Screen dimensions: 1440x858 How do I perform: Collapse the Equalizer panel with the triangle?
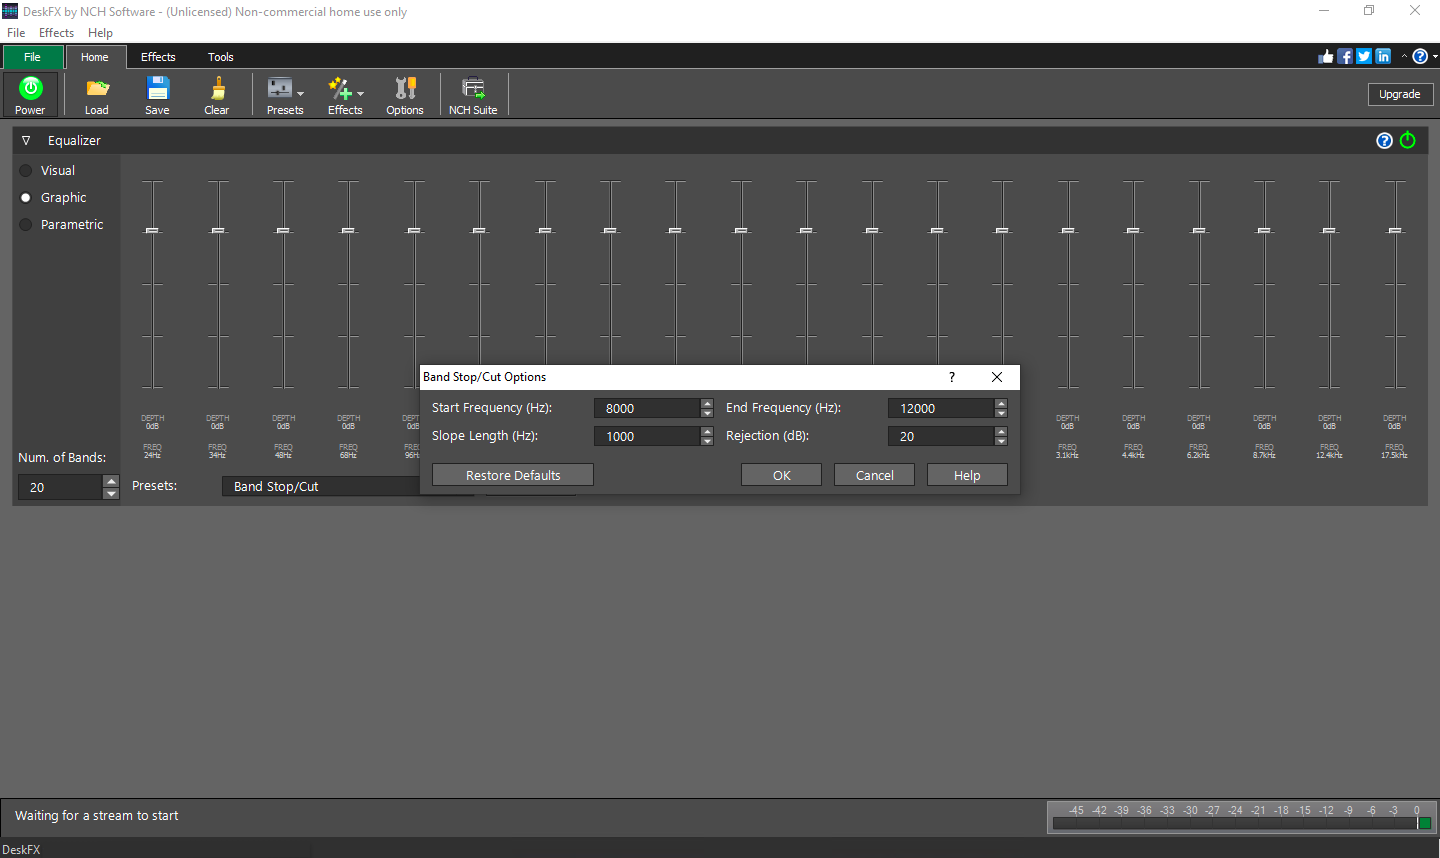click(x=26, y=140)
